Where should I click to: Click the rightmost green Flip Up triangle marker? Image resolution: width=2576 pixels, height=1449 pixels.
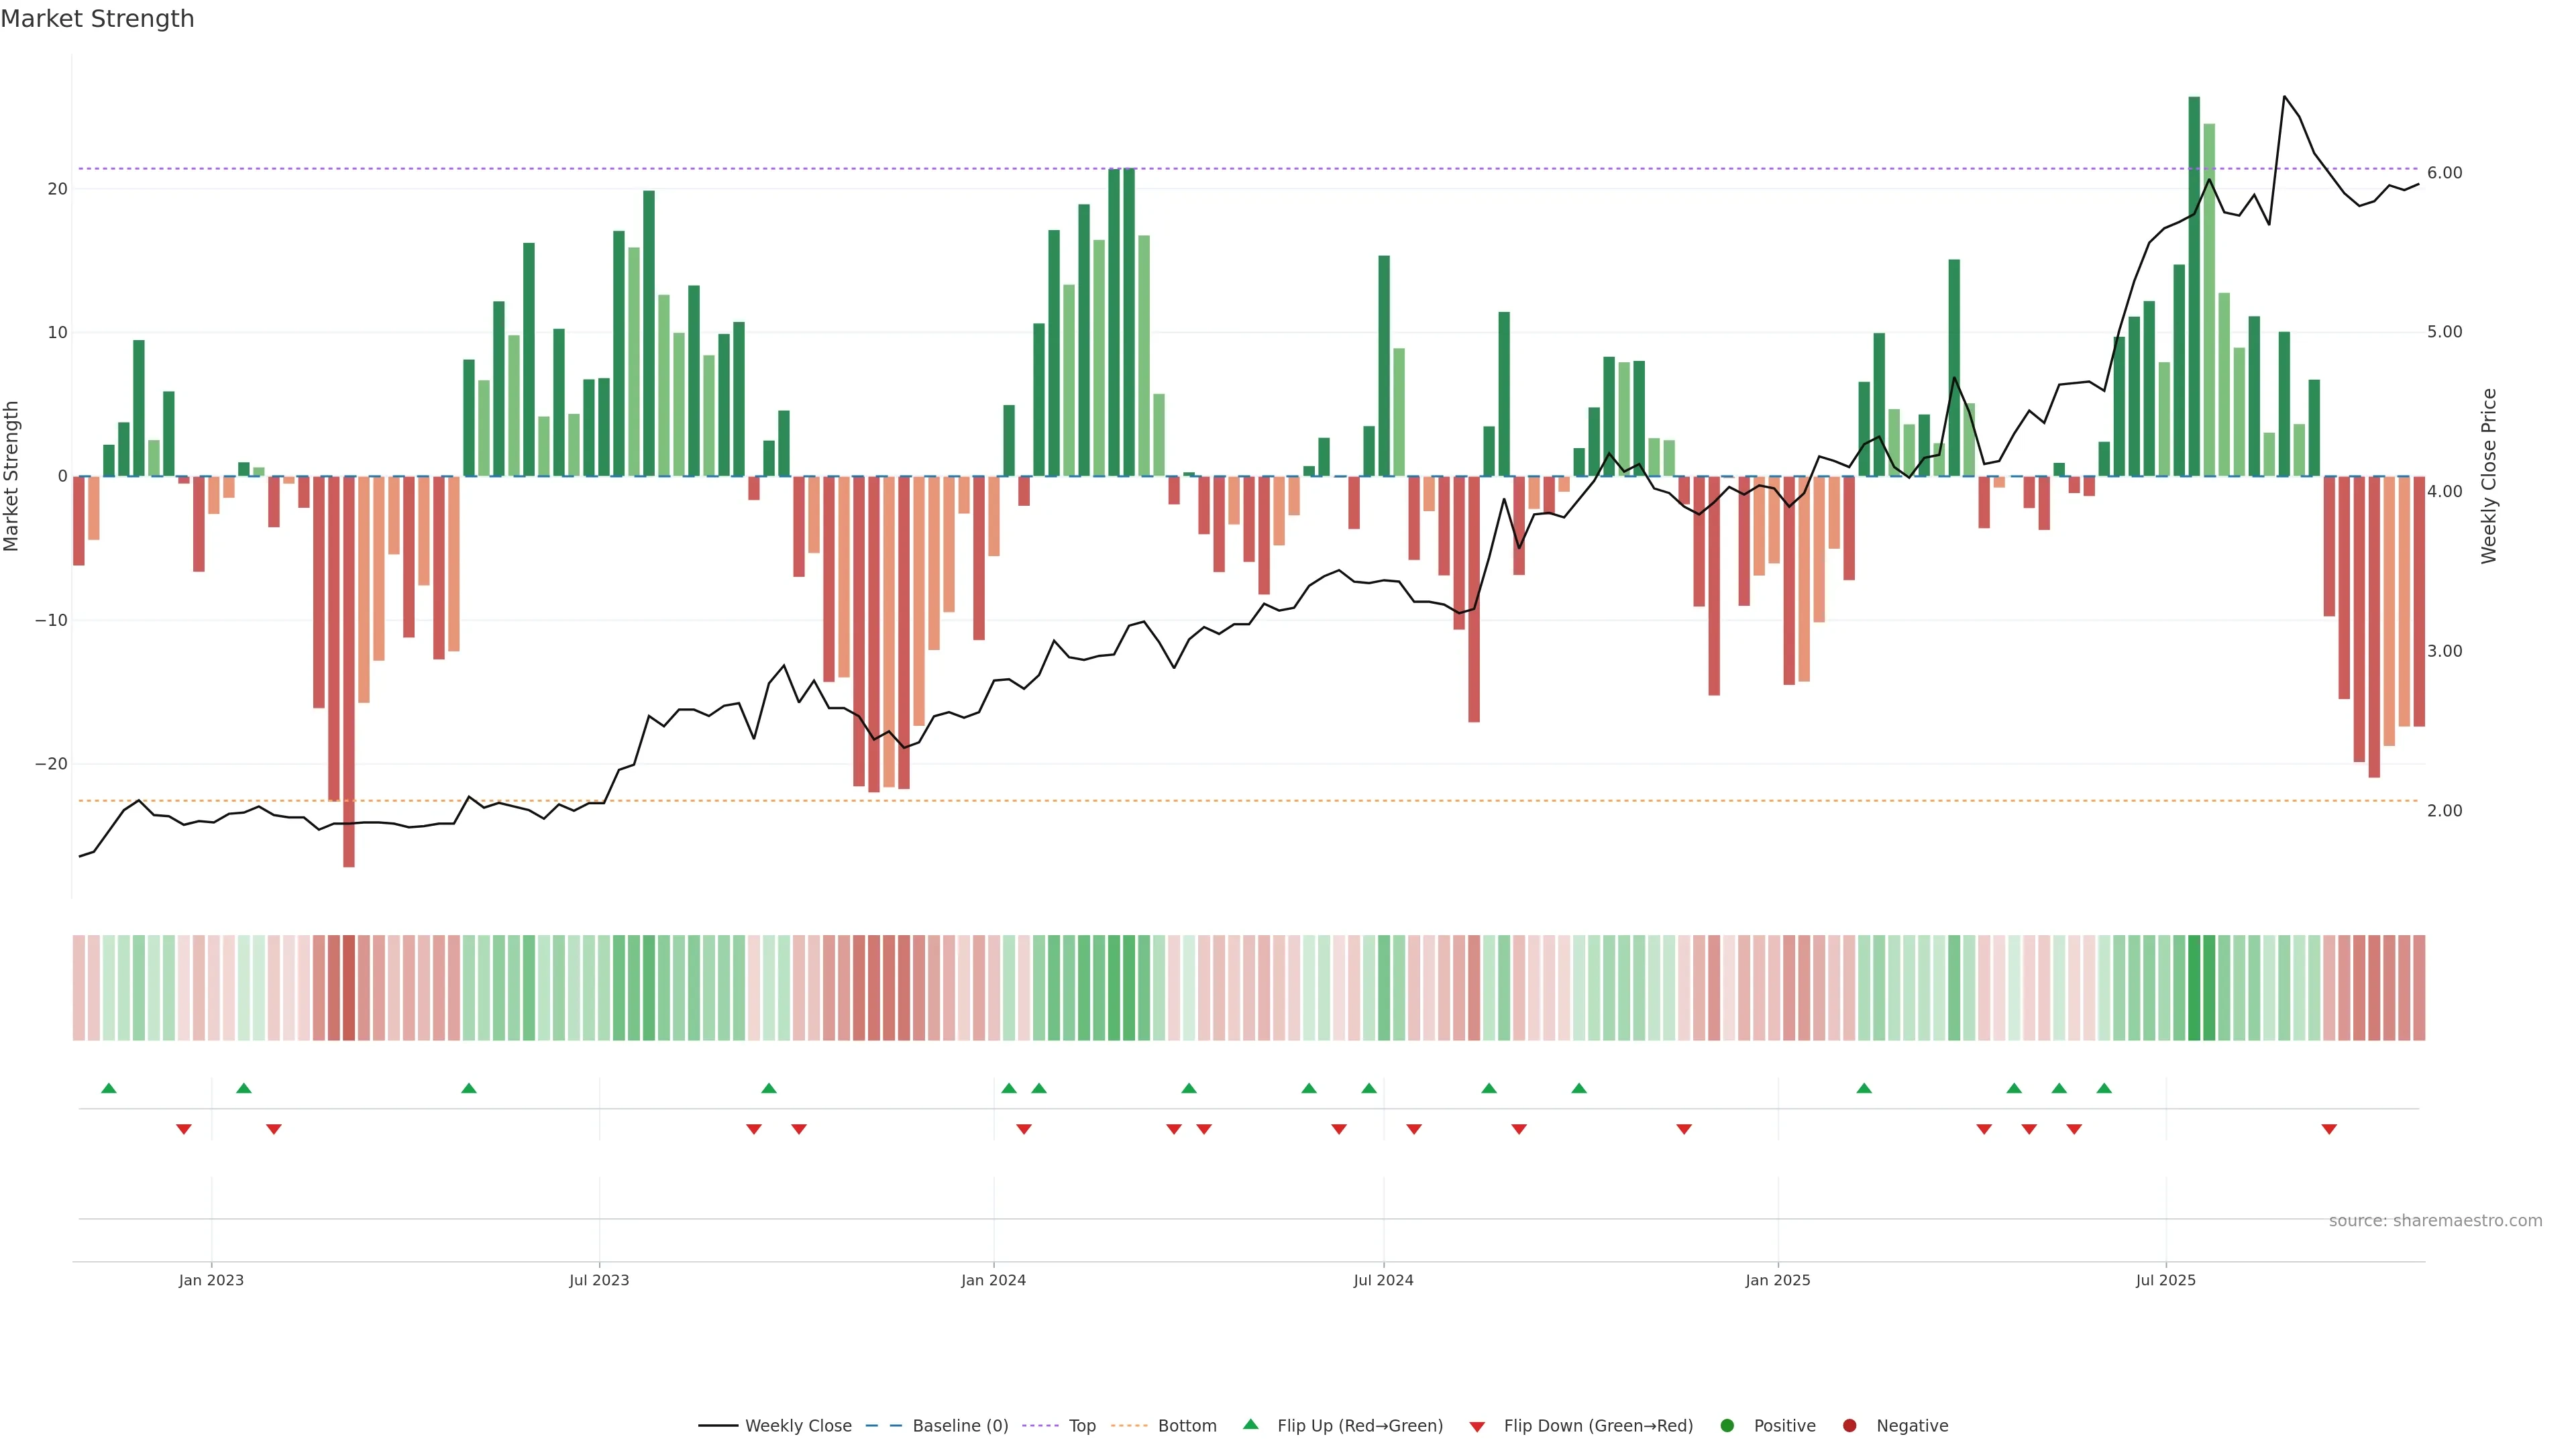(2104, 1088)
